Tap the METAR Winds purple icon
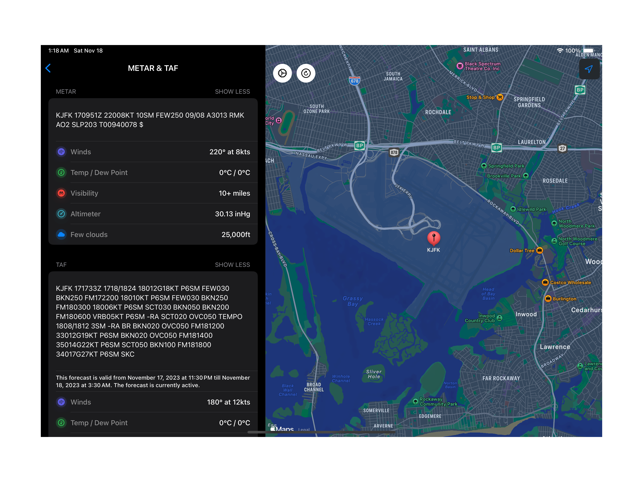643x482 pixels. pyautogui.click(x=61, y=152)
